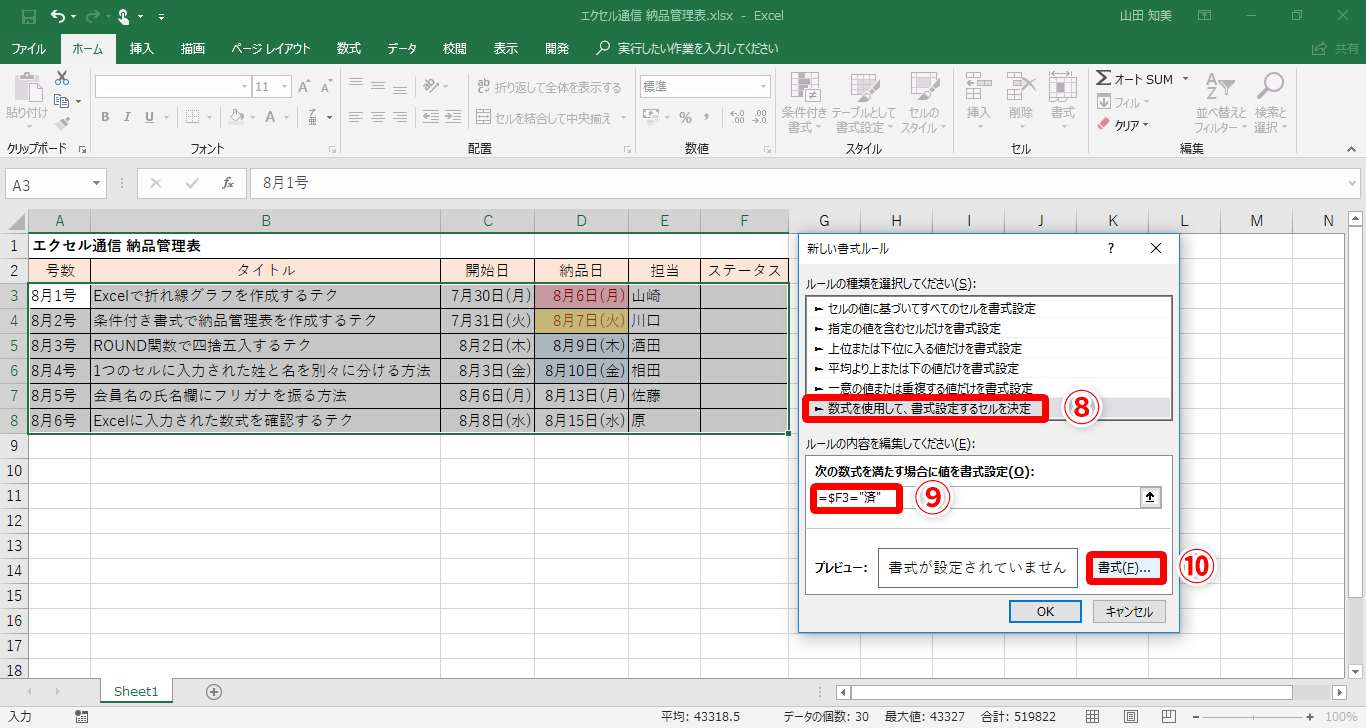Switch to the 数式 (Formulas) tab
1366x728 pixels.
[x=349, y=48]
